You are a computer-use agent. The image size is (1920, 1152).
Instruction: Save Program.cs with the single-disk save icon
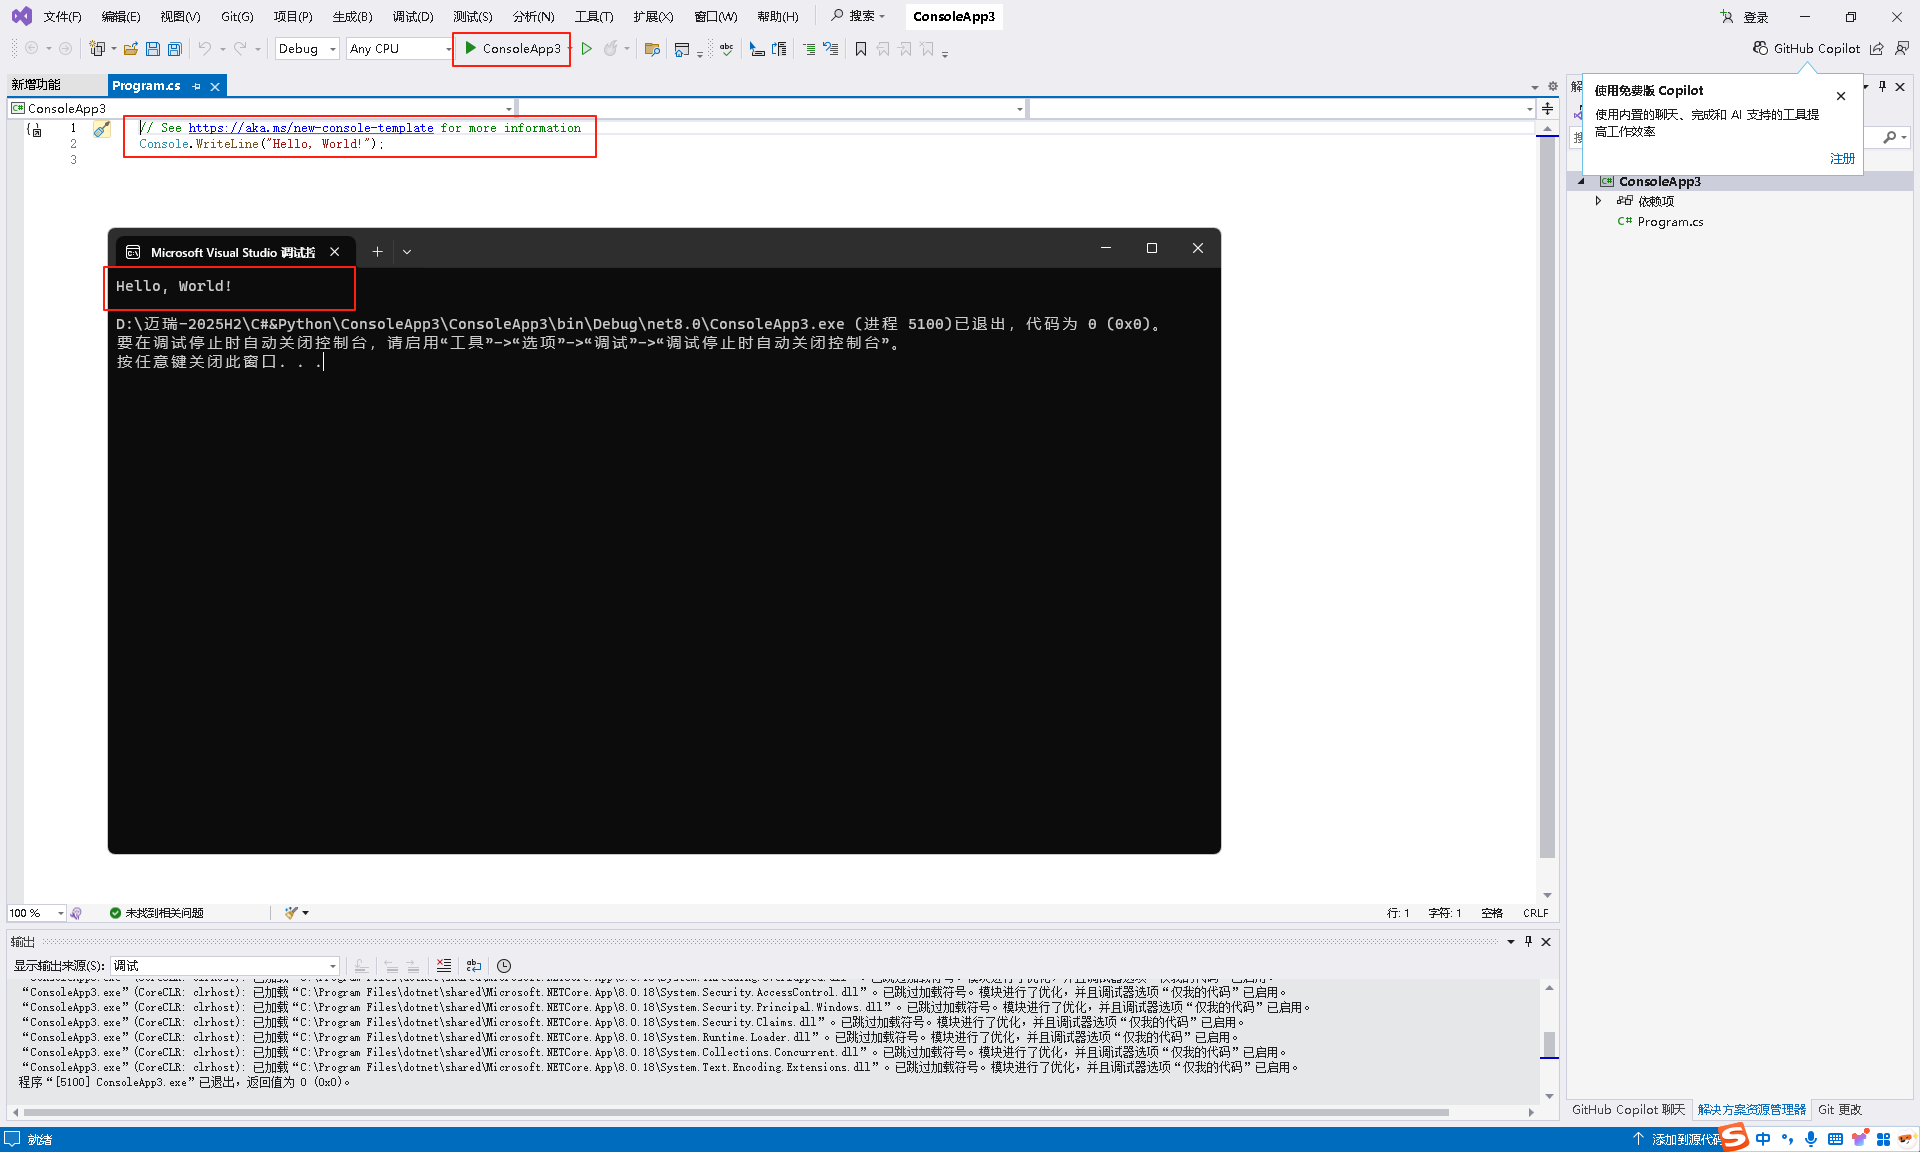[x=153, y=48]
